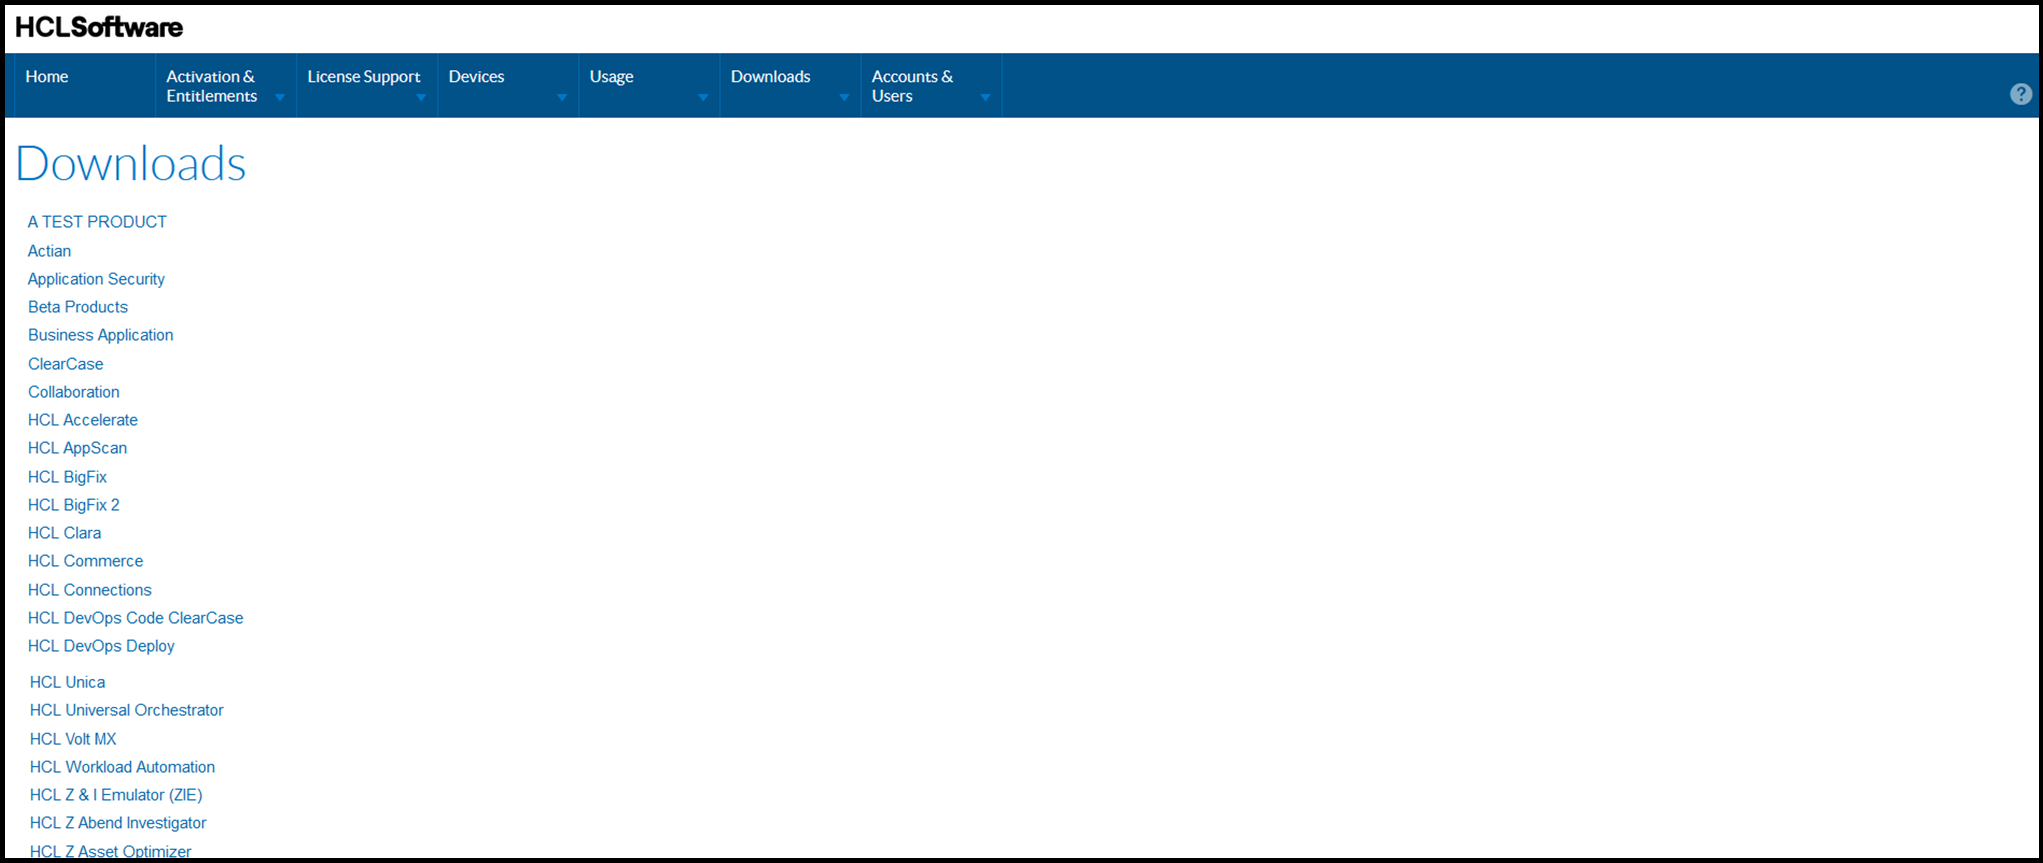Open the HCL DevOps Deploy link
The width and height of the screenshot is (2043, 863).
coord(101,646)
